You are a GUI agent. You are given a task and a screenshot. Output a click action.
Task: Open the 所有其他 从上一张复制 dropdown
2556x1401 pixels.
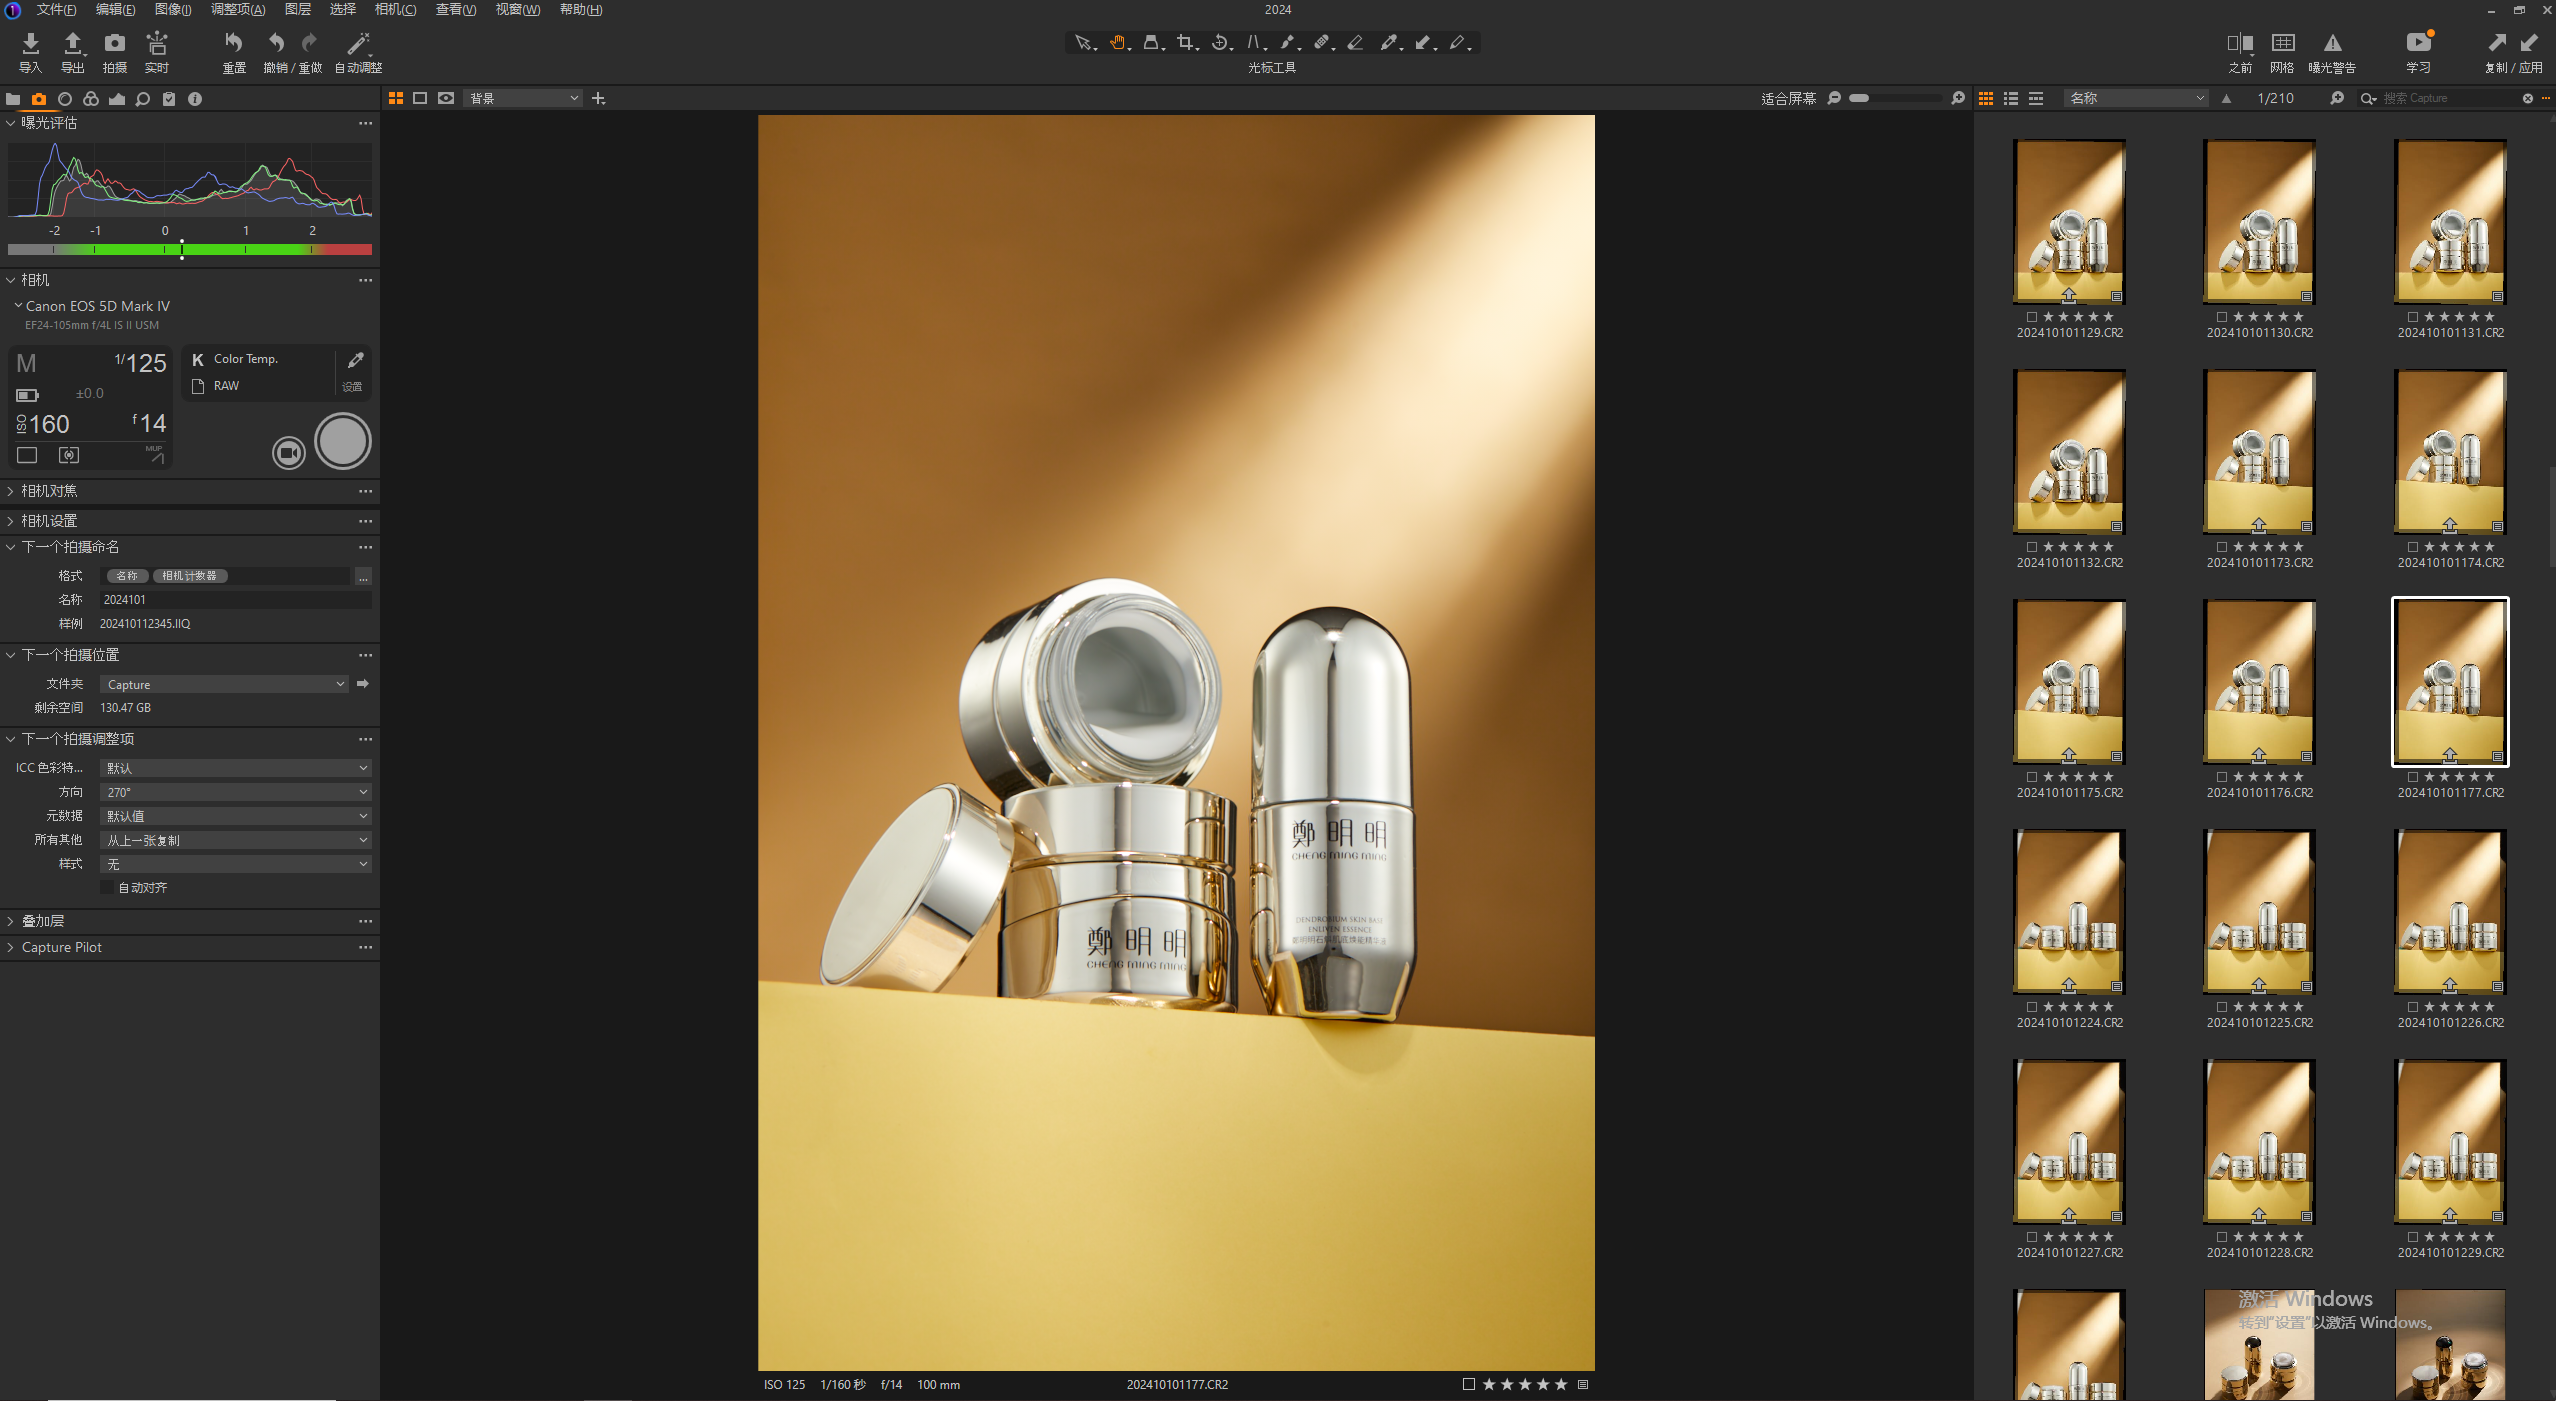(236, 840)
